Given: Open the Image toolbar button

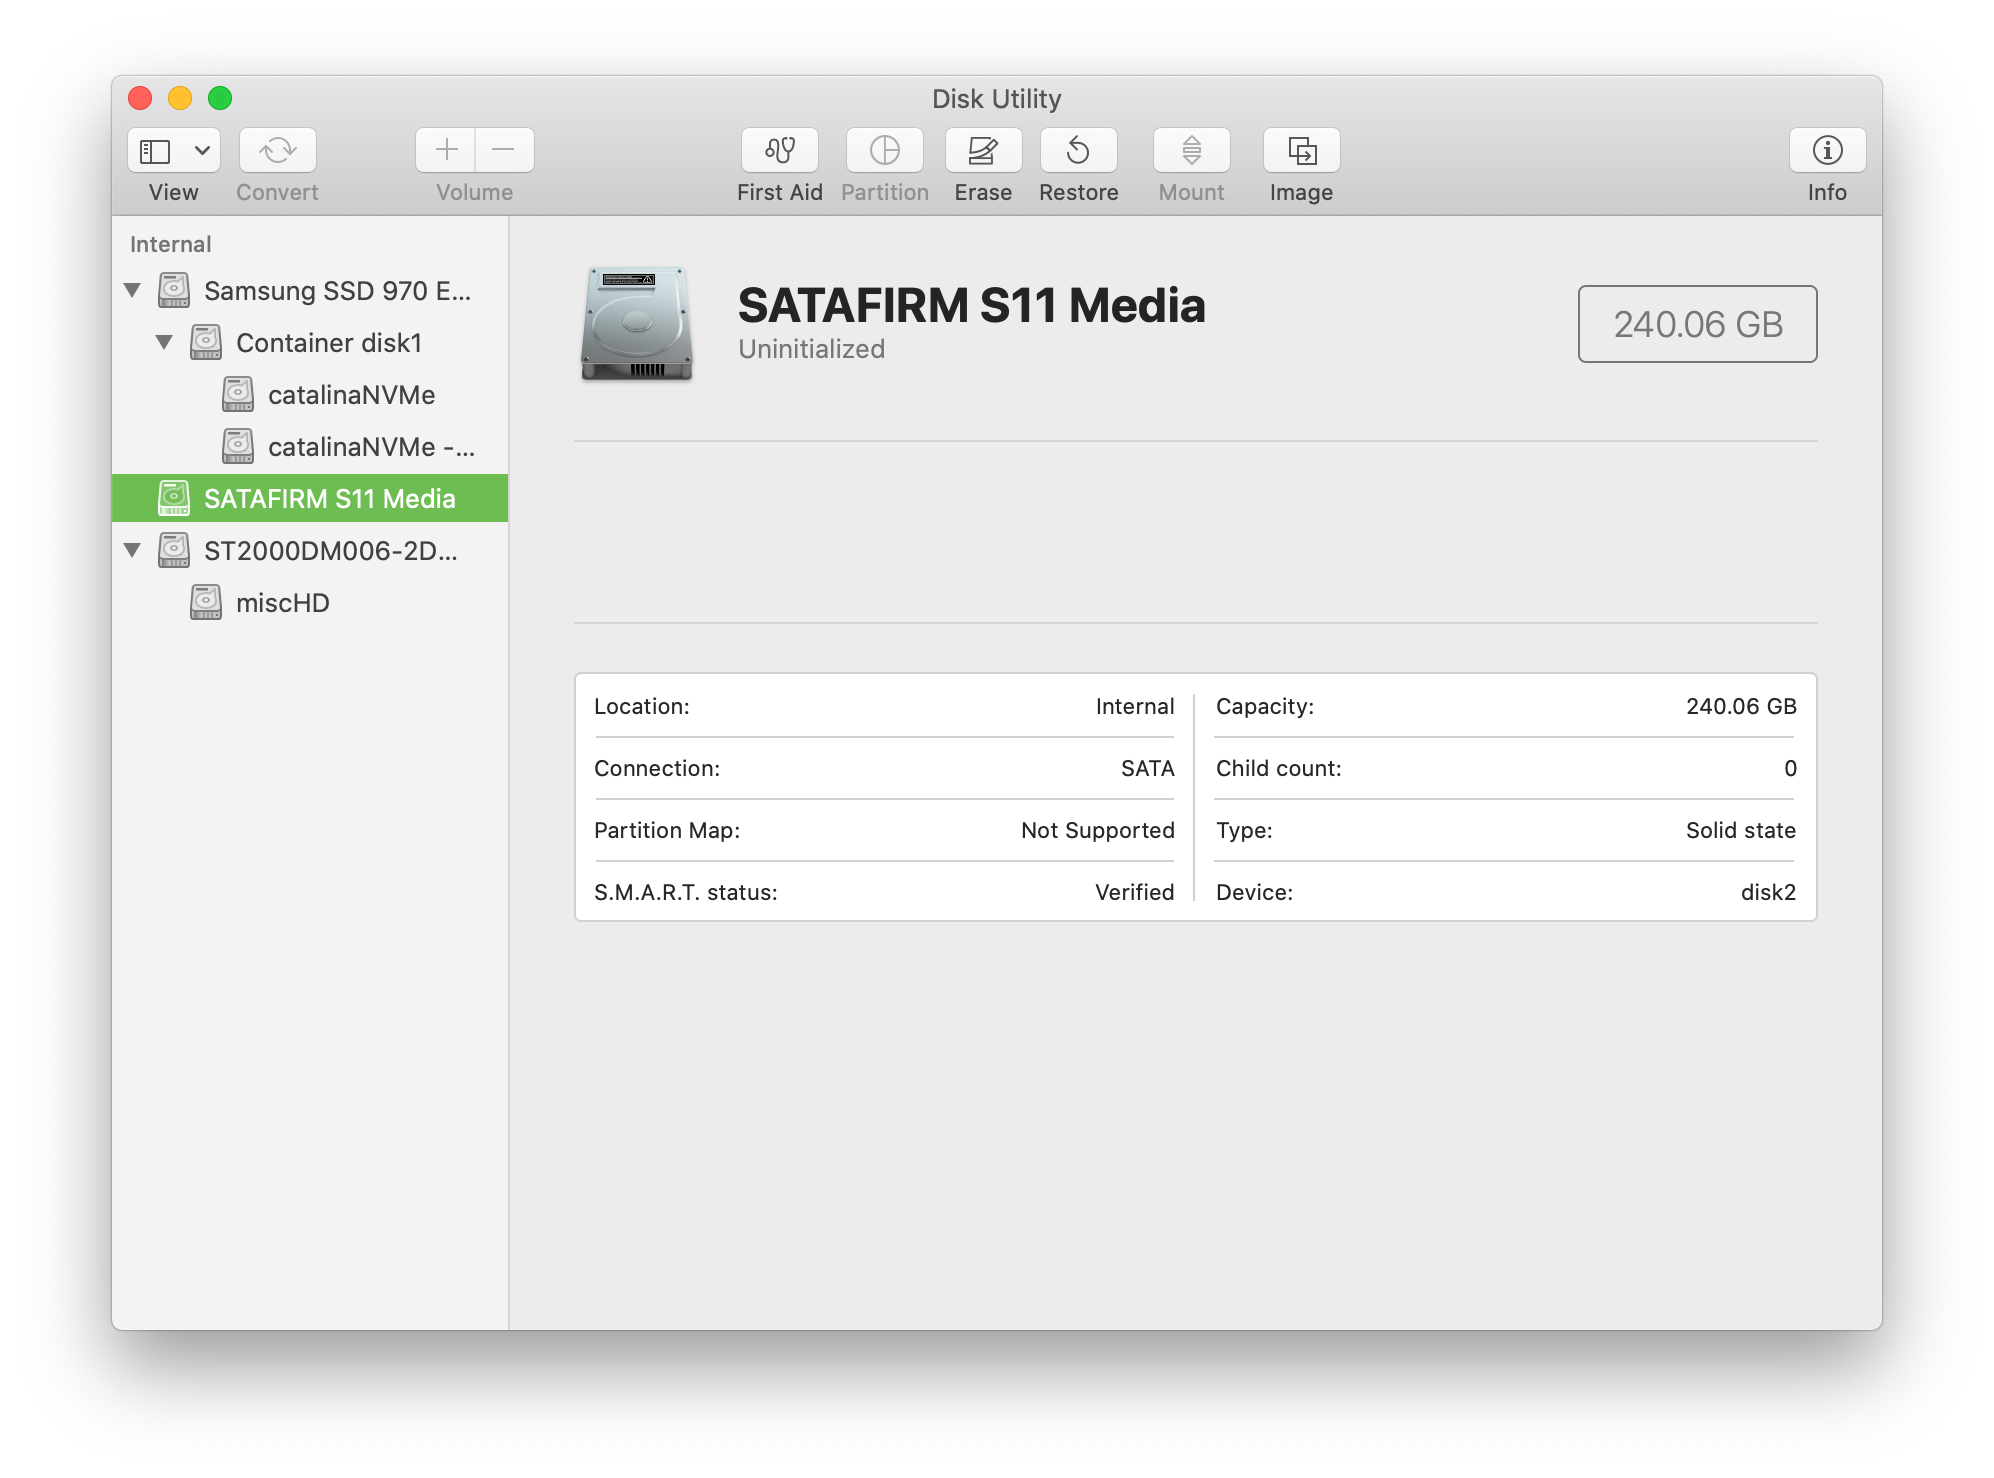Looking at the screenshot, I should (x=1301, y=150).
